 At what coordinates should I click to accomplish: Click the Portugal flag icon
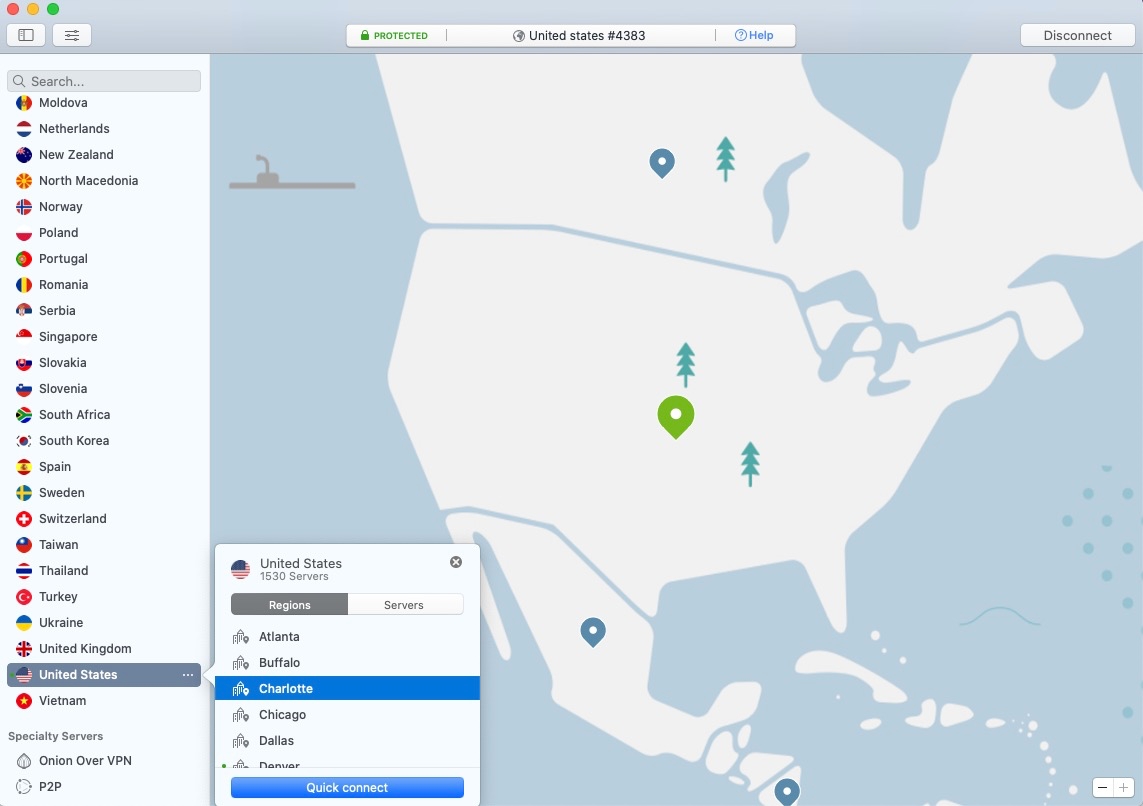pos(24,259)
